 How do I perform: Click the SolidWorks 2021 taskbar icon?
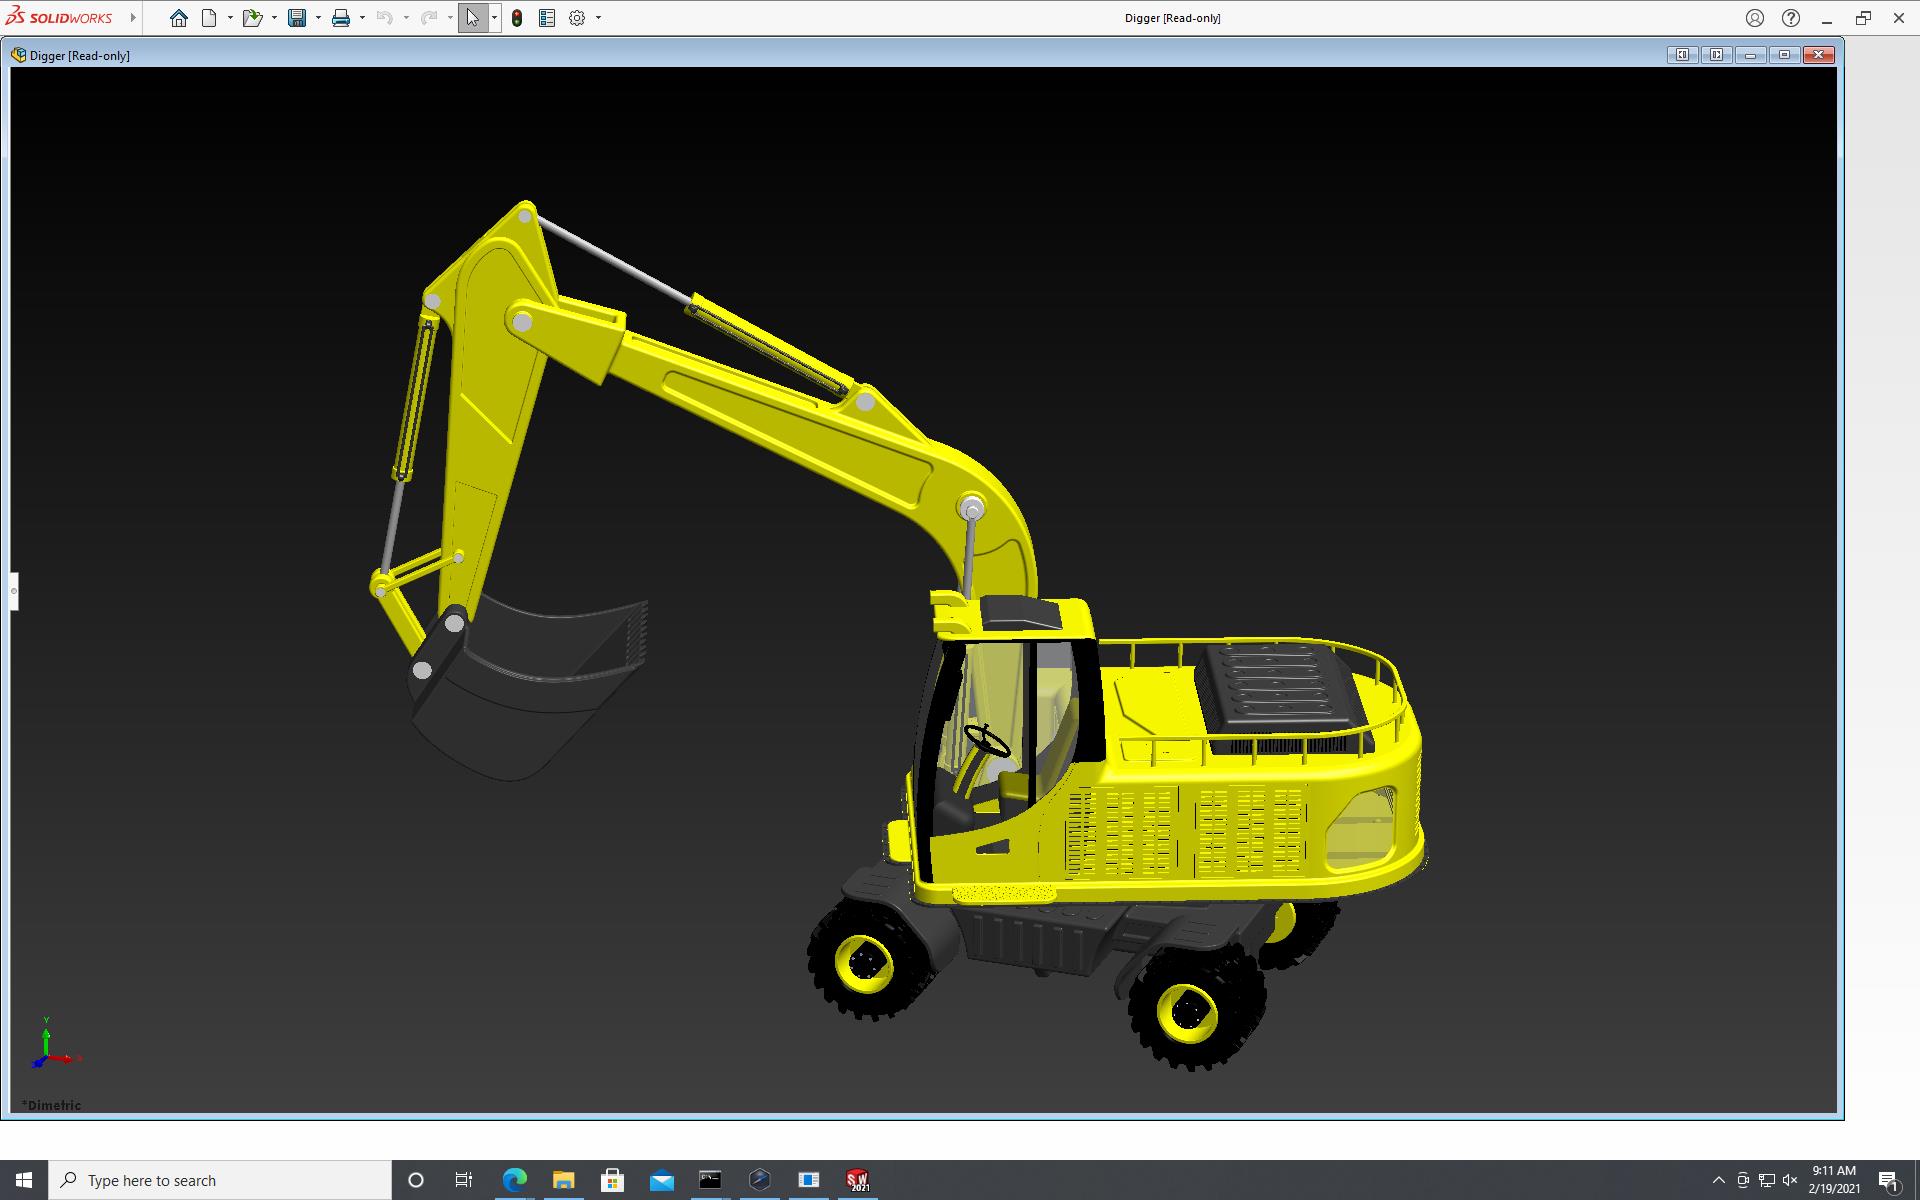[858, 1180]
